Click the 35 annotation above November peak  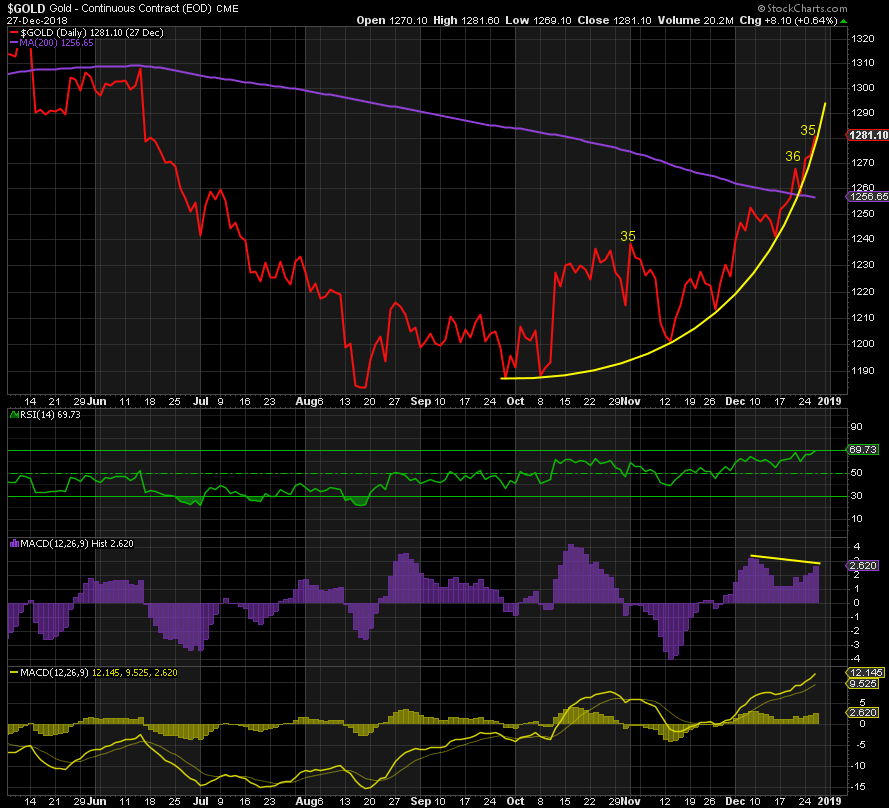pyautogui.click(x=628, y=236)
